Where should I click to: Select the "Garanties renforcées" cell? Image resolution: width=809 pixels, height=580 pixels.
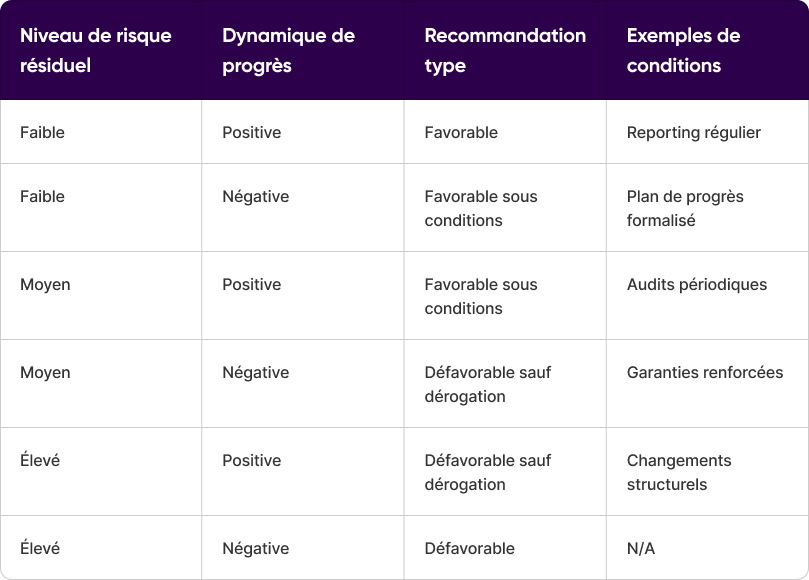[704, 372]
